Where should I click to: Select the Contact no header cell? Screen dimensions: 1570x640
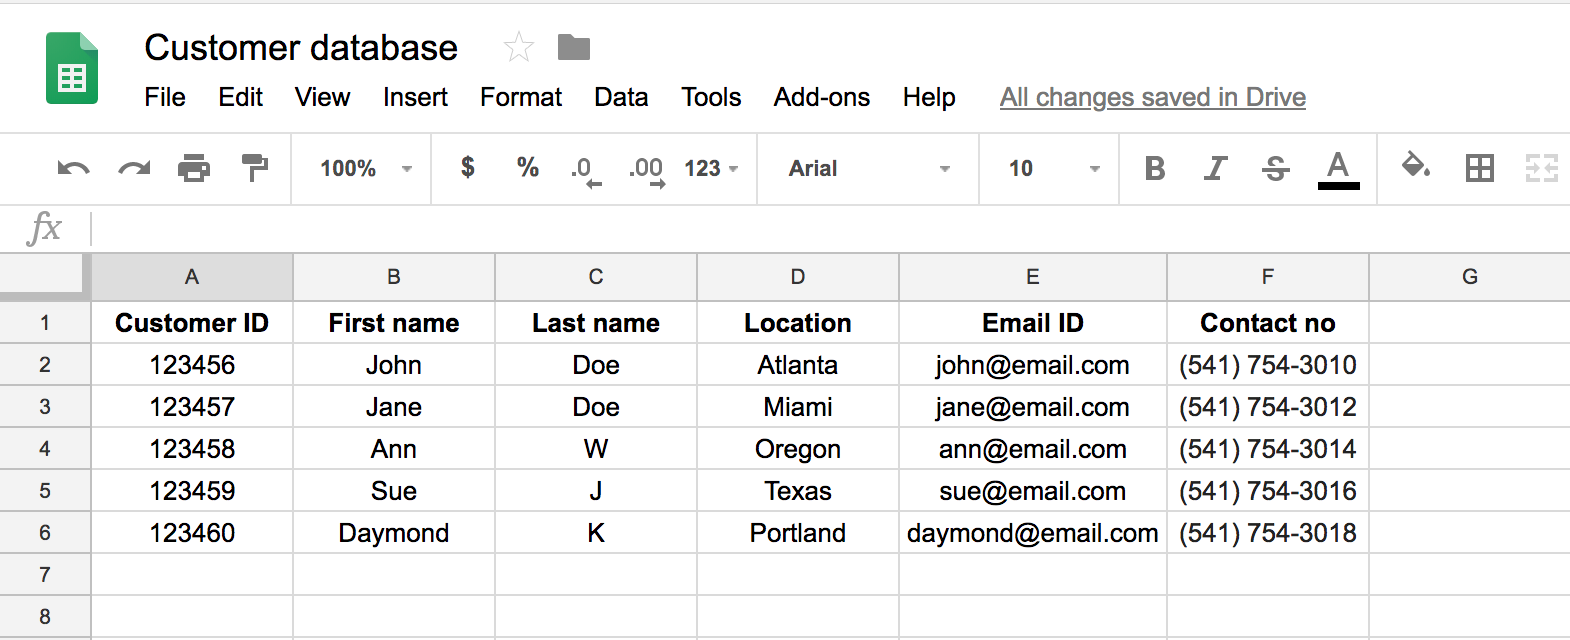click(x=1268, y=323)
